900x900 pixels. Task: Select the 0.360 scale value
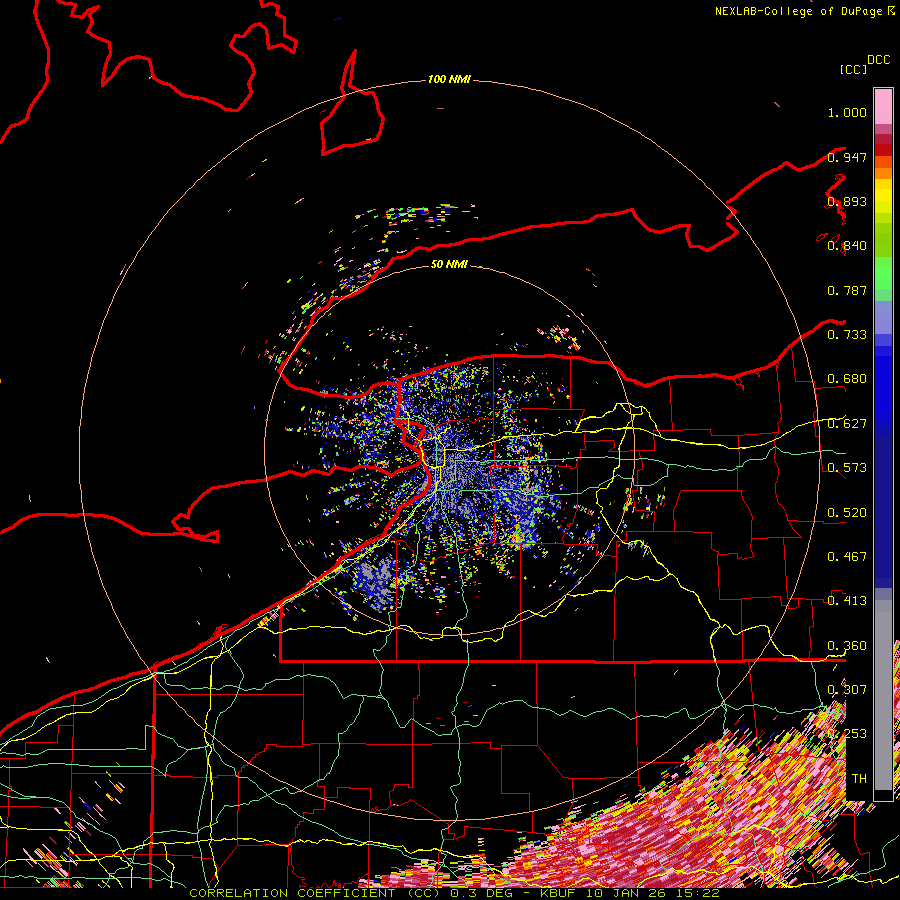847,646
